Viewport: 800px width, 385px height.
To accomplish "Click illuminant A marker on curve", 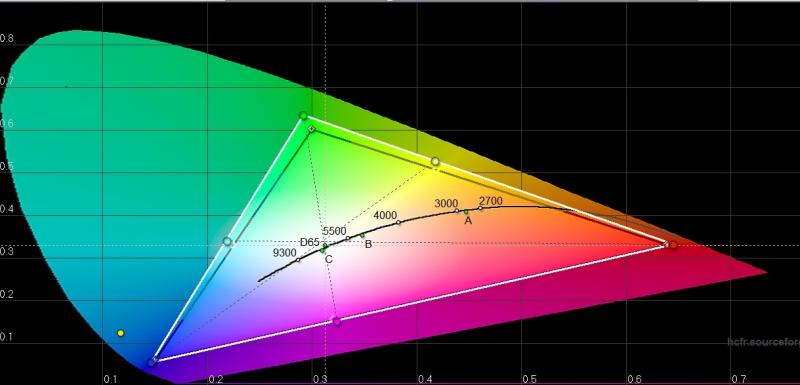I will tap(466, 212).
